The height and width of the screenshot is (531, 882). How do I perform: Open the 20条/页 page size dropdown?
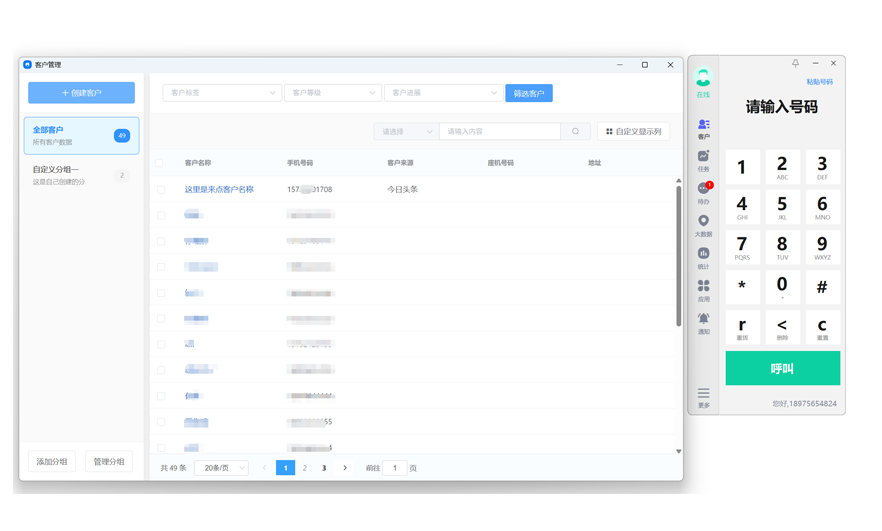pos(222,468)
